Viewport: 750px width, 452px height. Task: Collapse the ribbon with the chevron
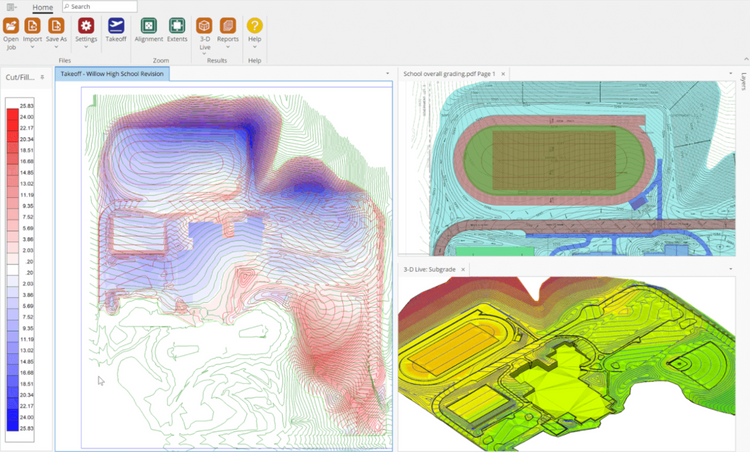click(746, 59)
